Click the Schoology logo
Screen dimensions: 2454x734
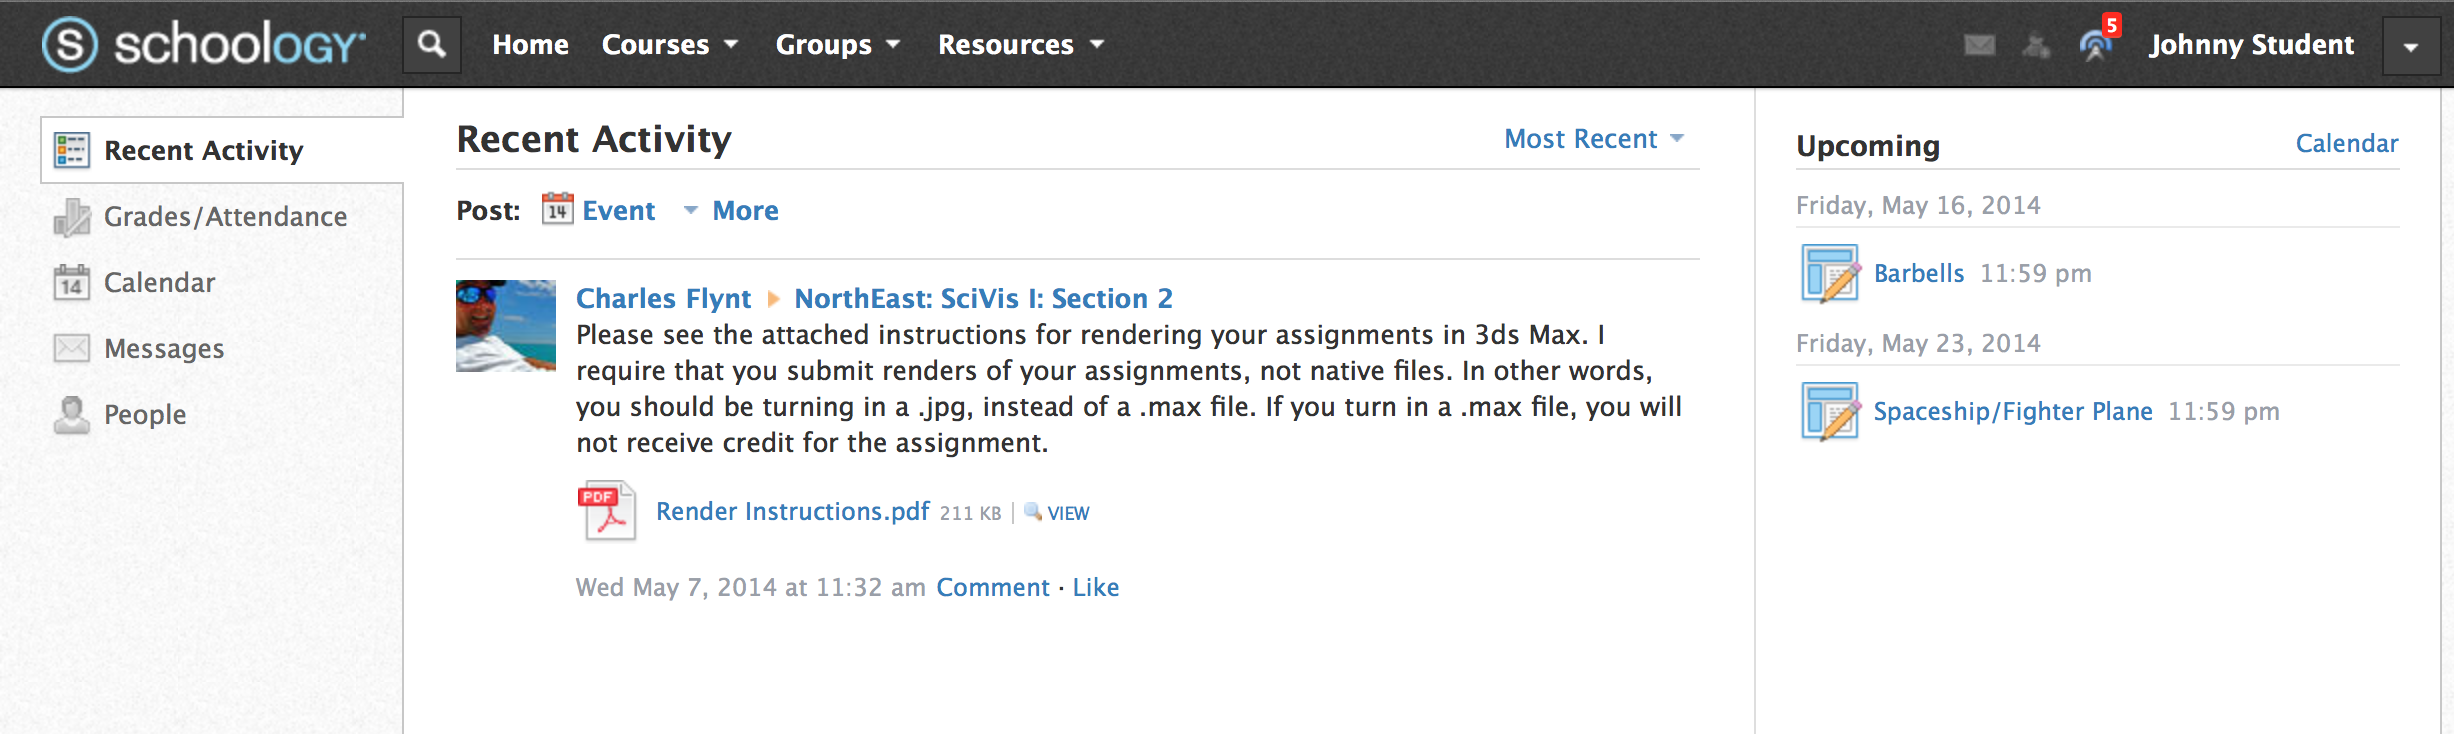[x=203, y=45]
